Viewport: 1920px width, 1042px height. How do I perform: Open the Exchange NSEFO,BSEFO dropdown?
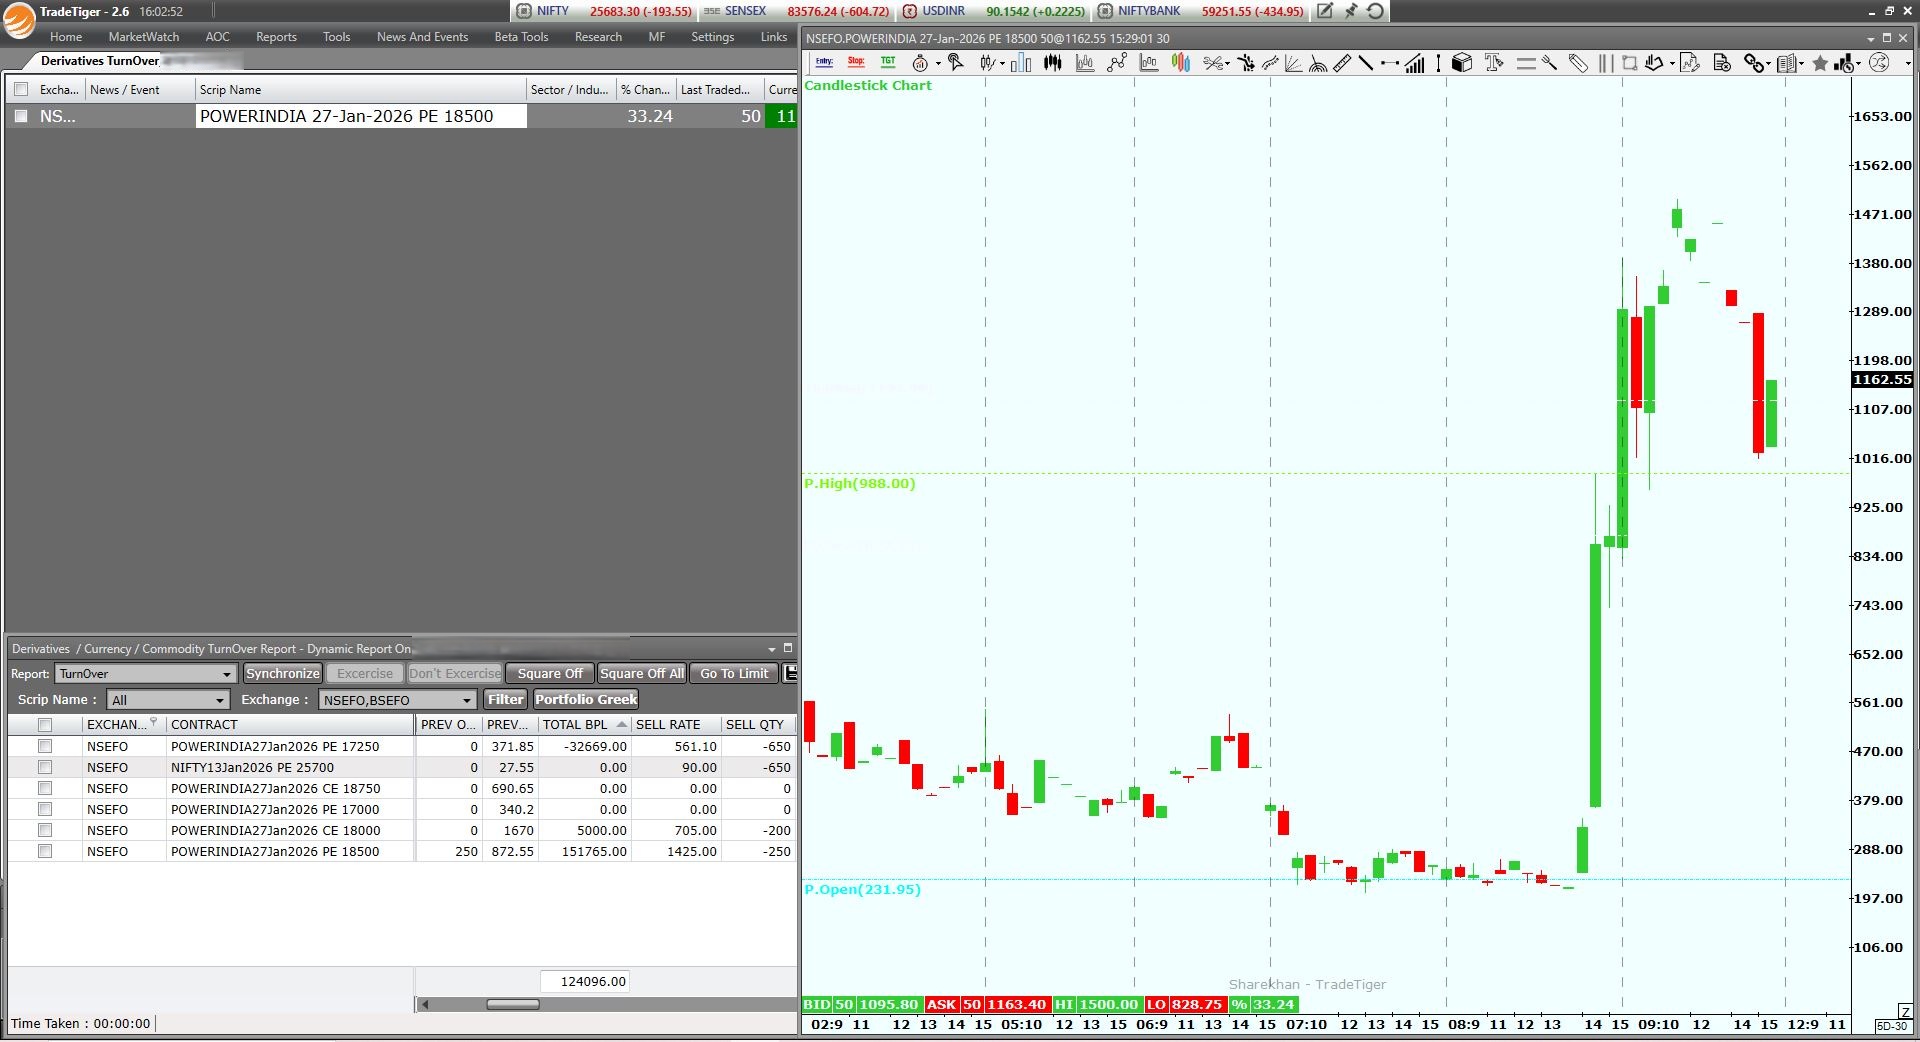pyautogui.click(x=396, y=700)
